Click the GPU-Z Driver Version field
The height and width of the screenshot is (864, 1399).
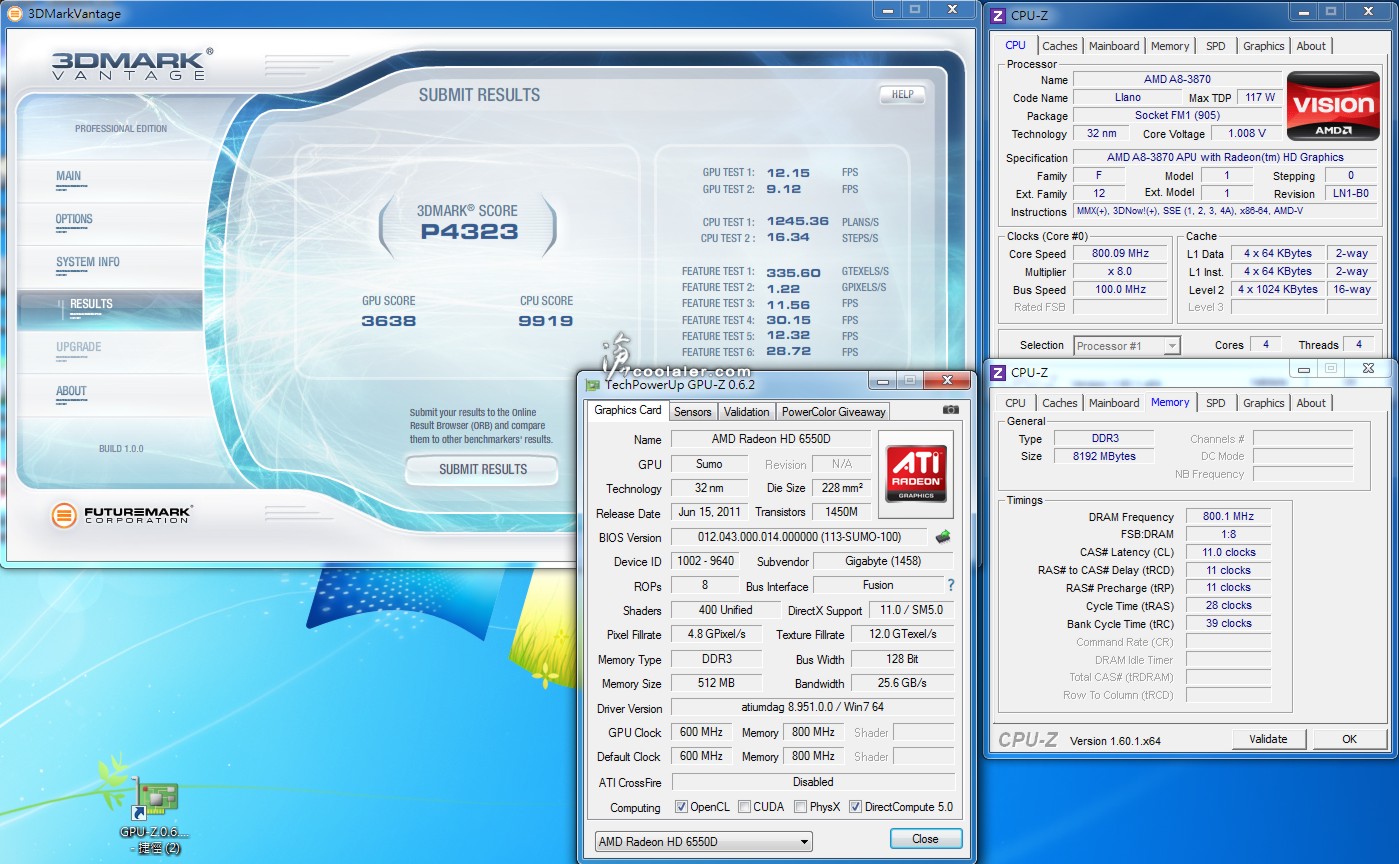click(x=812, y=708)
